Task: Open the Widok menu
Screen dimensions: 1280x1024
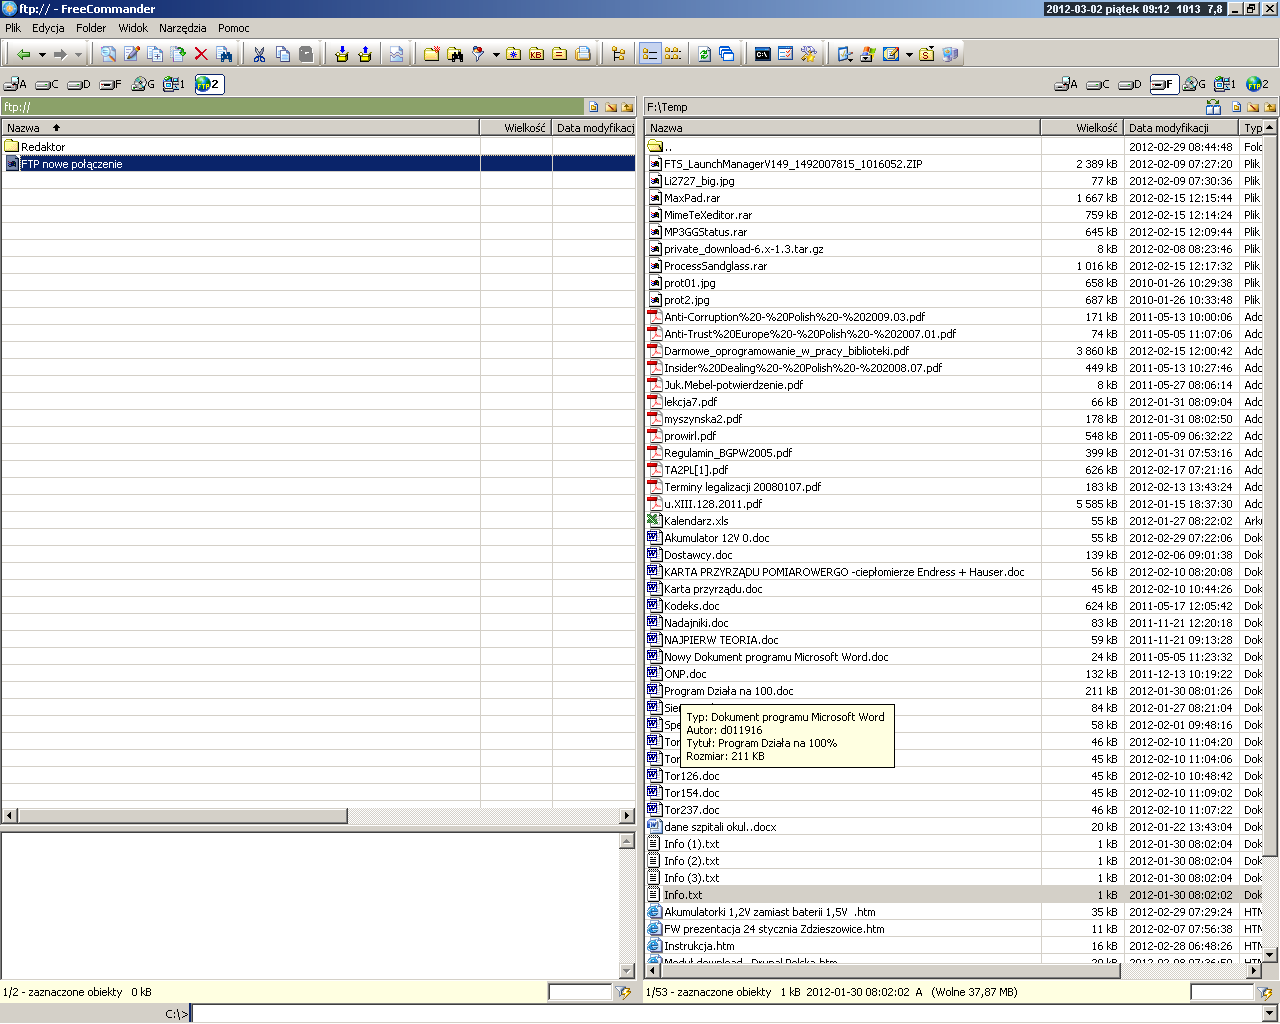Action: click(x=133, y=28)
